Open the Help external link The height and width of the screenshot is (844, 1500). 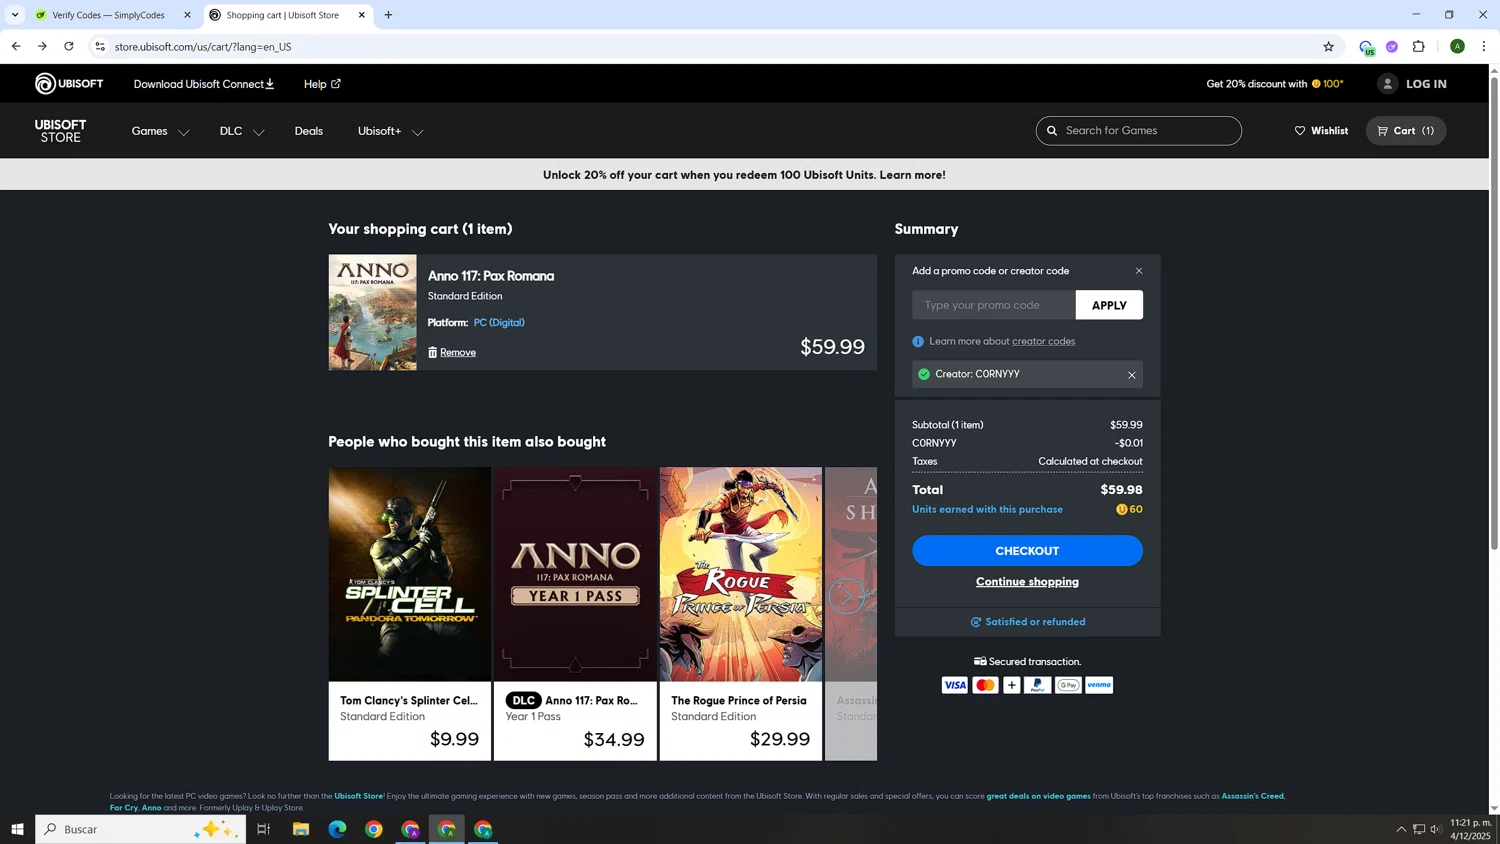tap(322, 84)
